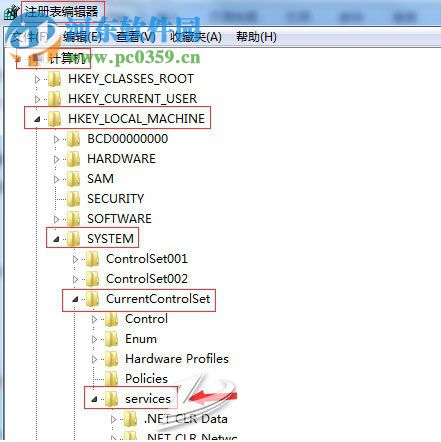Click the BCD00000000 folder icon
The image size is (441, 442).
[73, 139]
